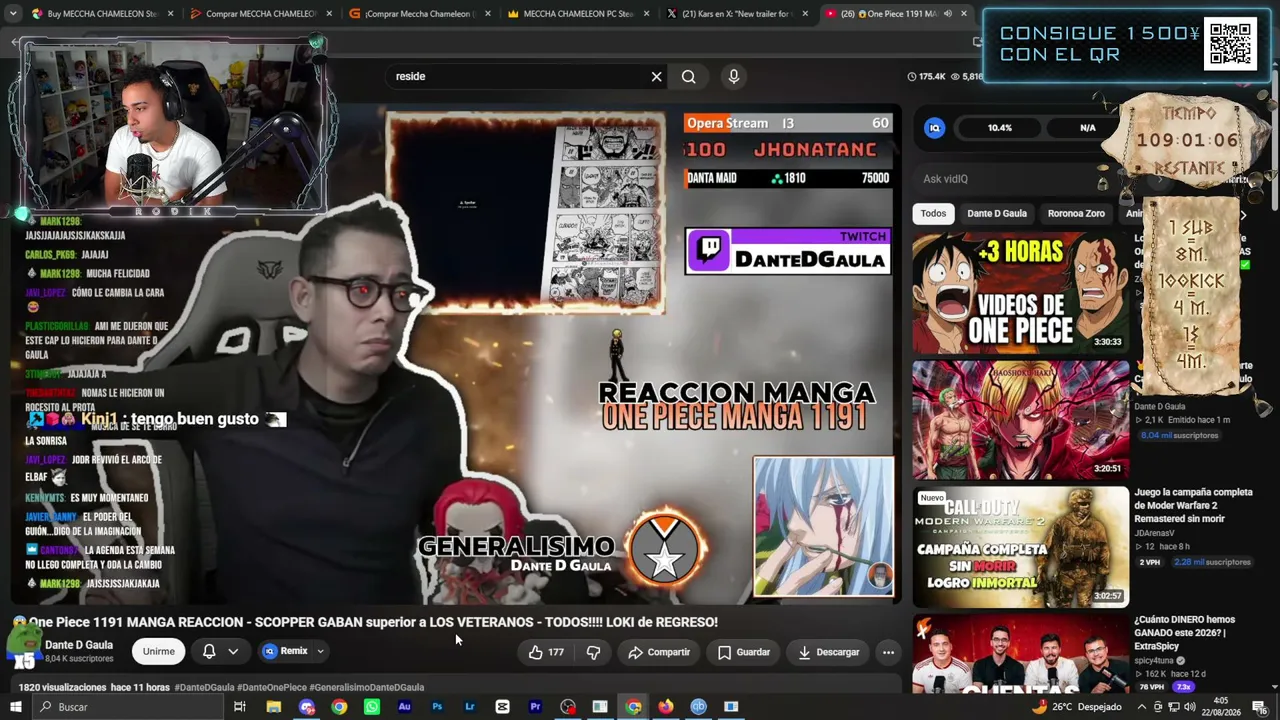Expand the notification options chevron
Viewport: 1280px width, 720px height.
(233, 651)
